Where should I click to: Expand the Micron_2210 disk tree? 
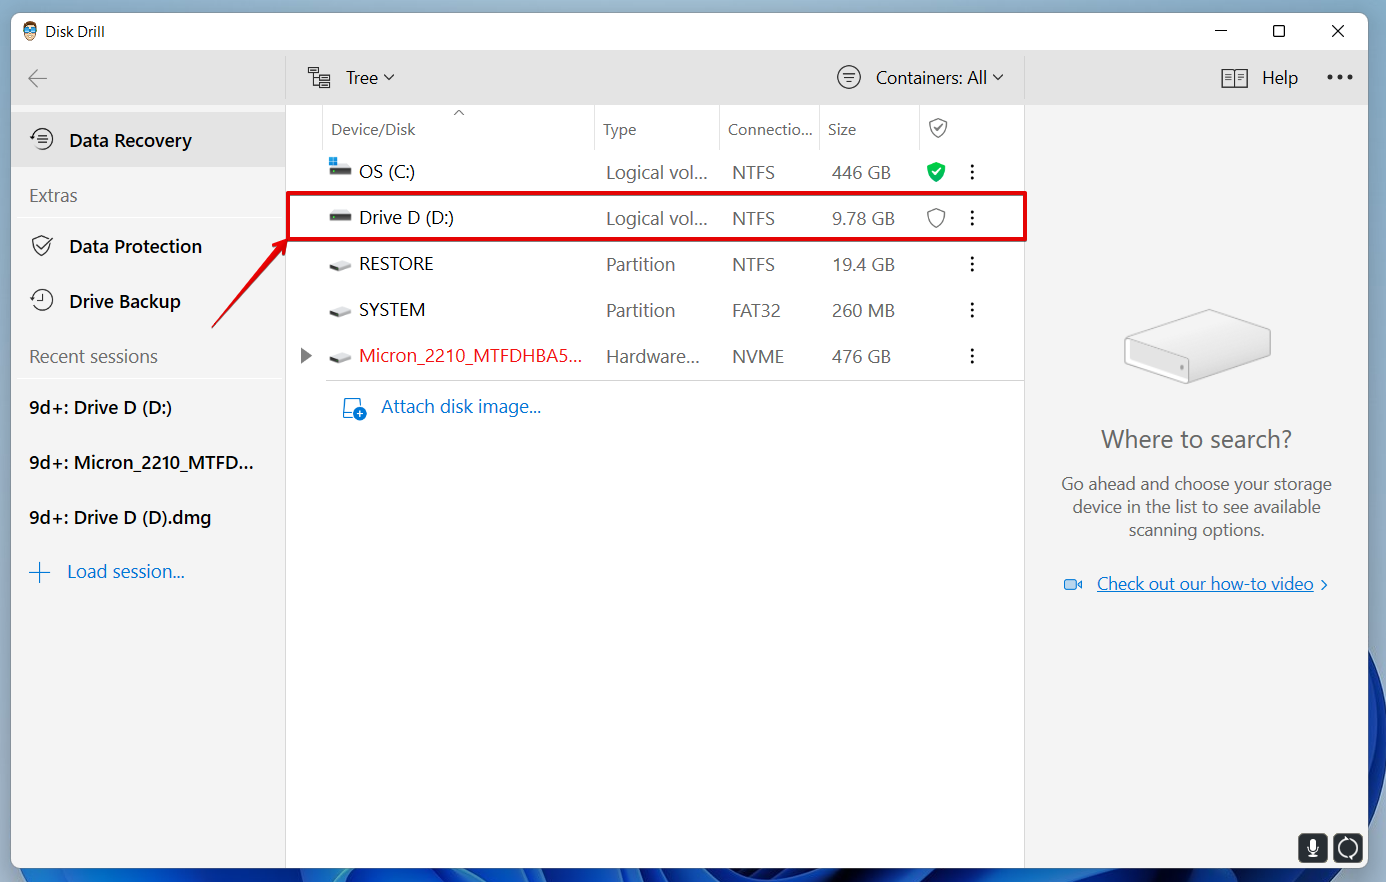(306, 356)
